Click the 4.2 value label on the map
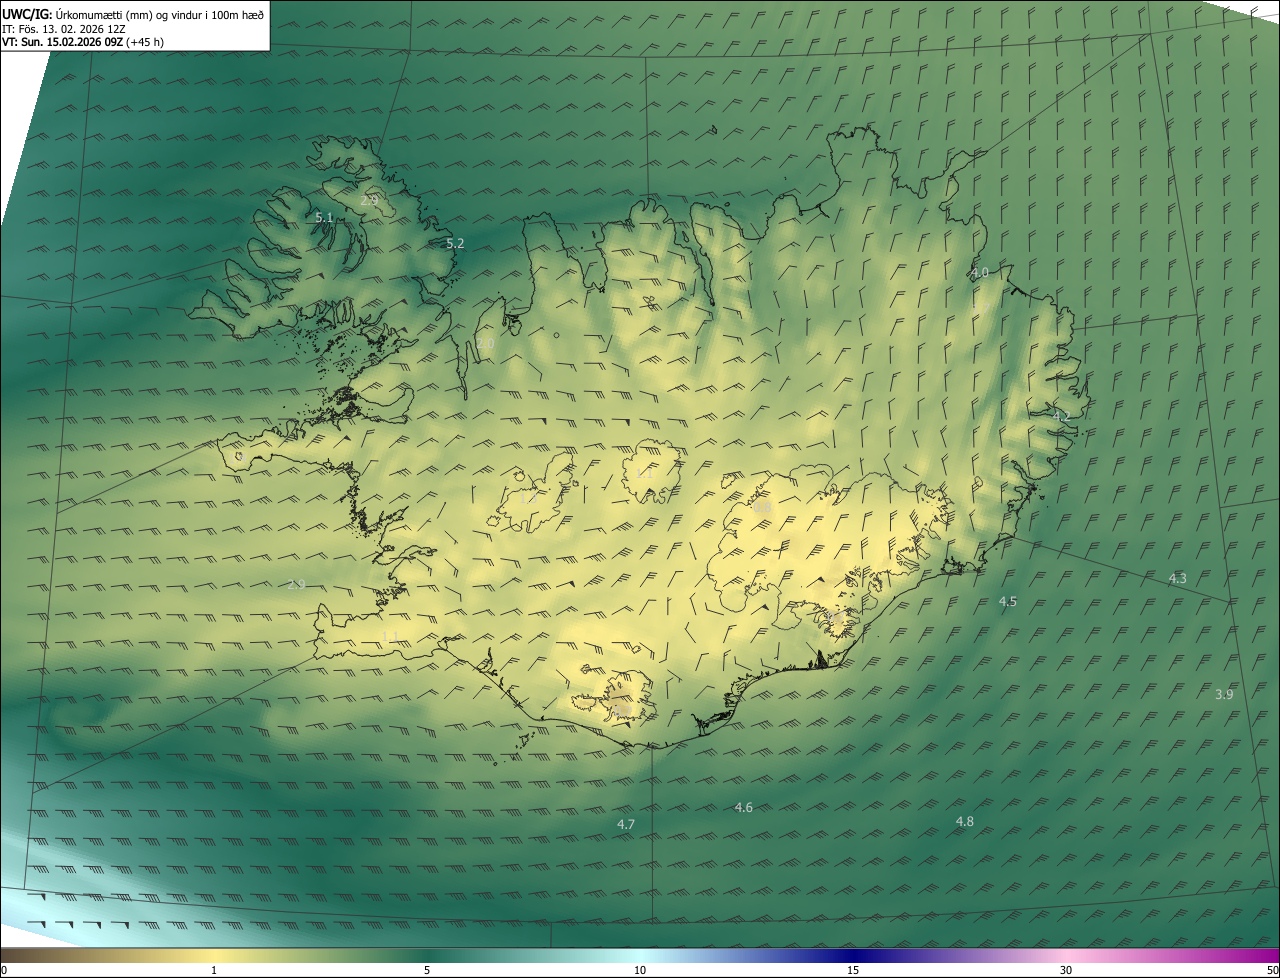The width and height of the screenshot is (1280, 978). click(x=1061, y=415)
